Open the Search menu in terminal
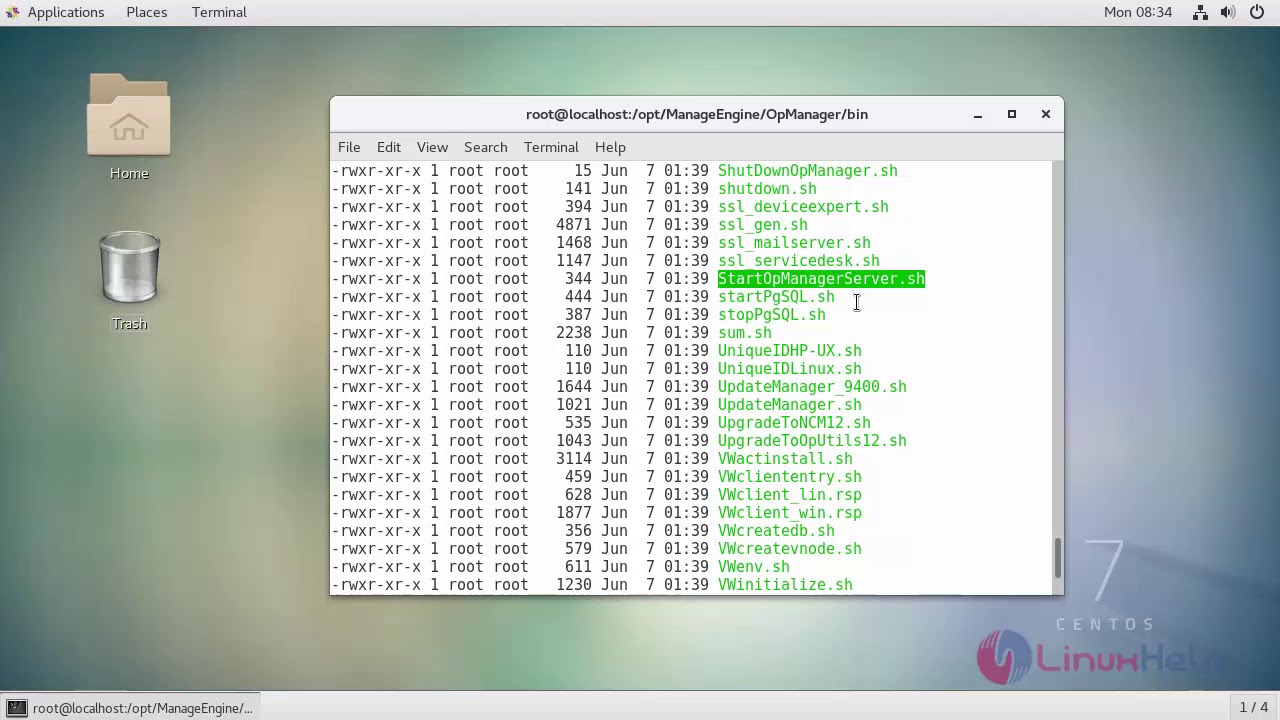Screen dimensions: 1280x720 click(x=486, y=147)
